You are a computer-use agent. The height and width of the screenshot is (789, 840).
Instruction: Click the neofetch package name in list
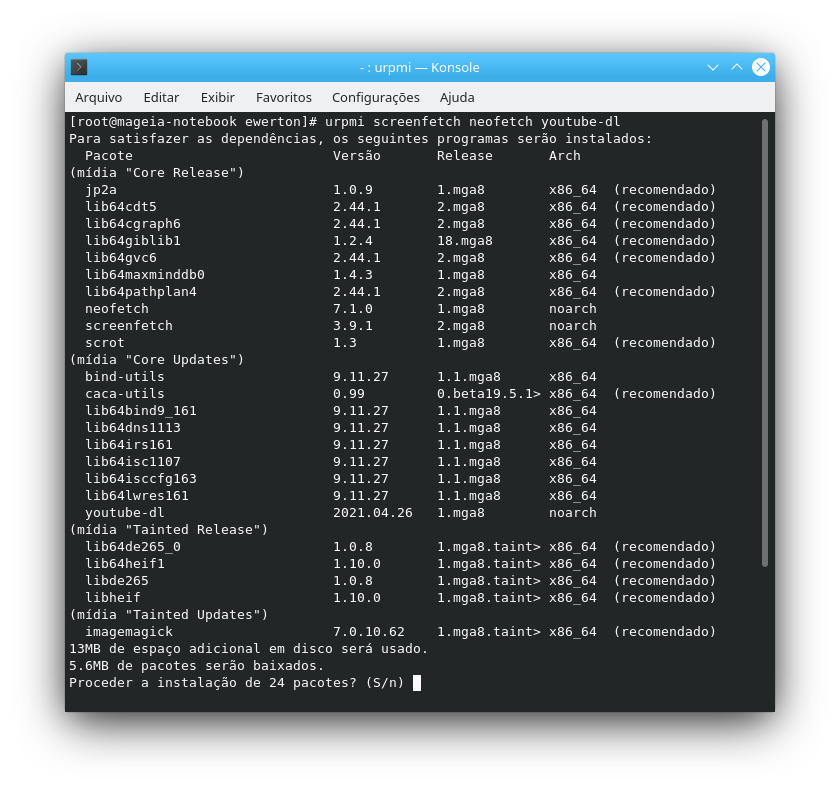click(117, 309)
